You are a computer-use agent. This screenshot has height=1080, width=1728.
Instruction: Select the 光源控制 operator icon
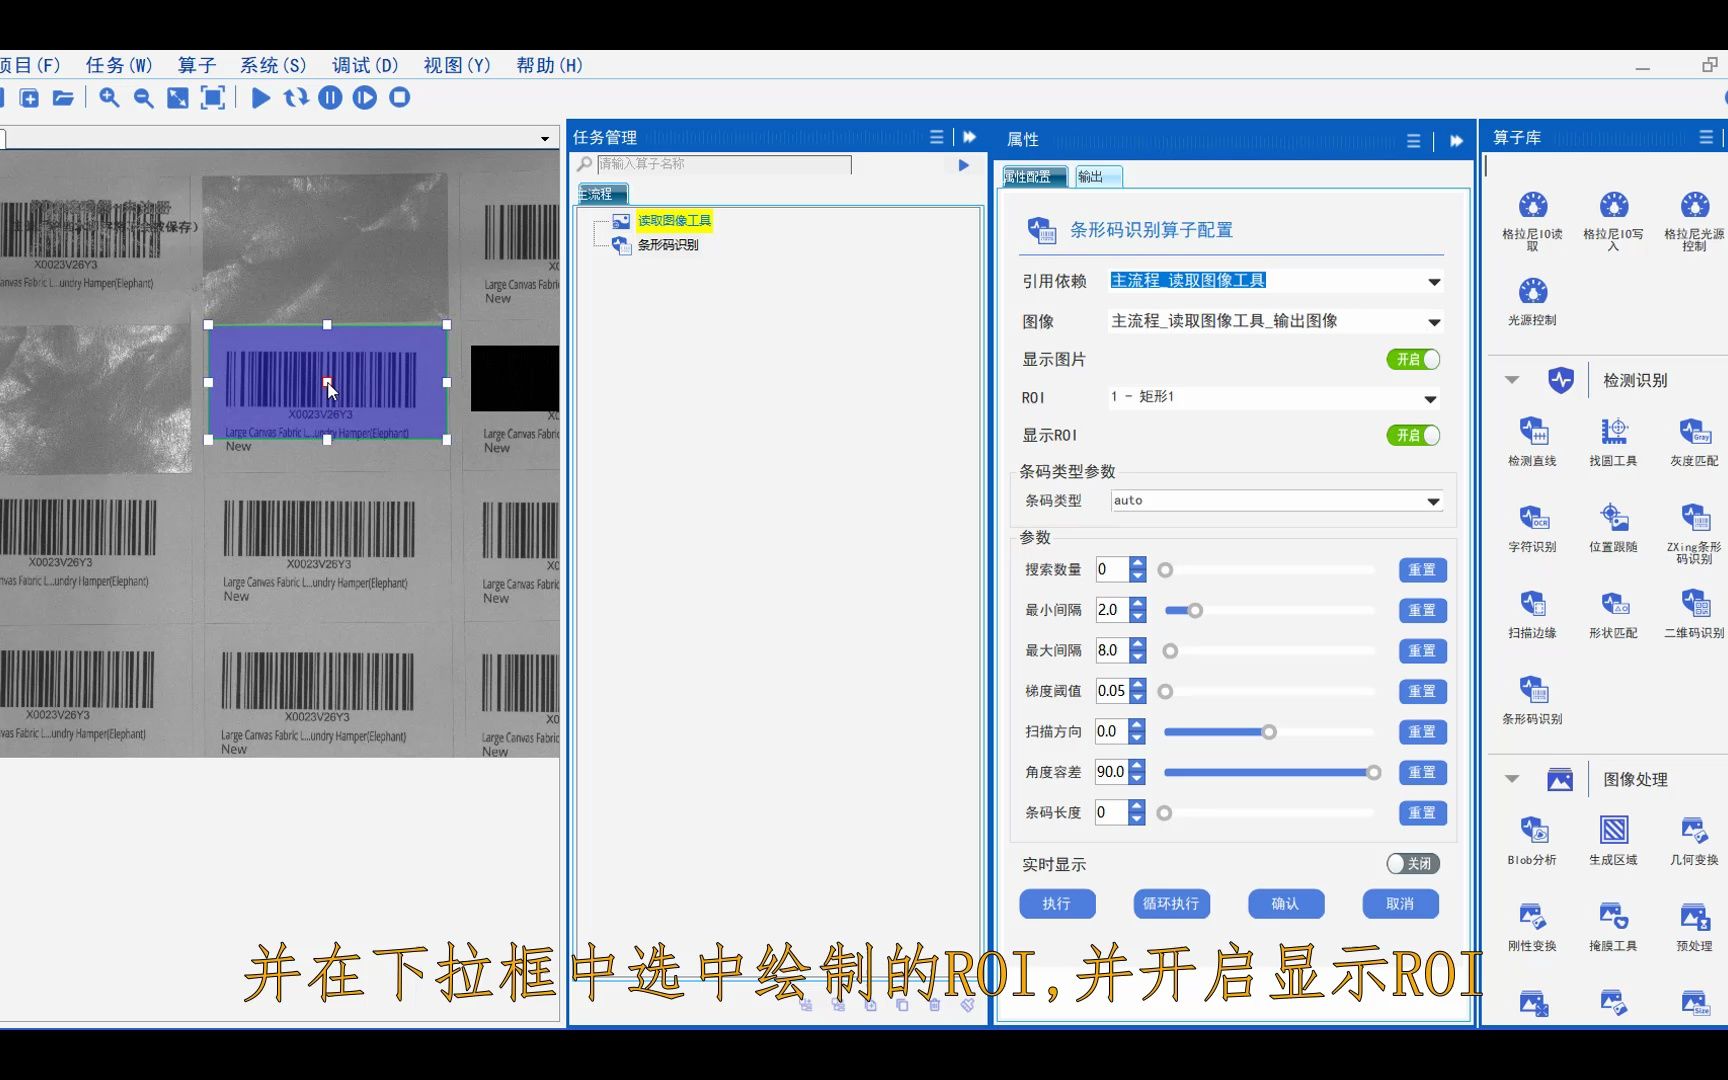tap(1533, 292)
